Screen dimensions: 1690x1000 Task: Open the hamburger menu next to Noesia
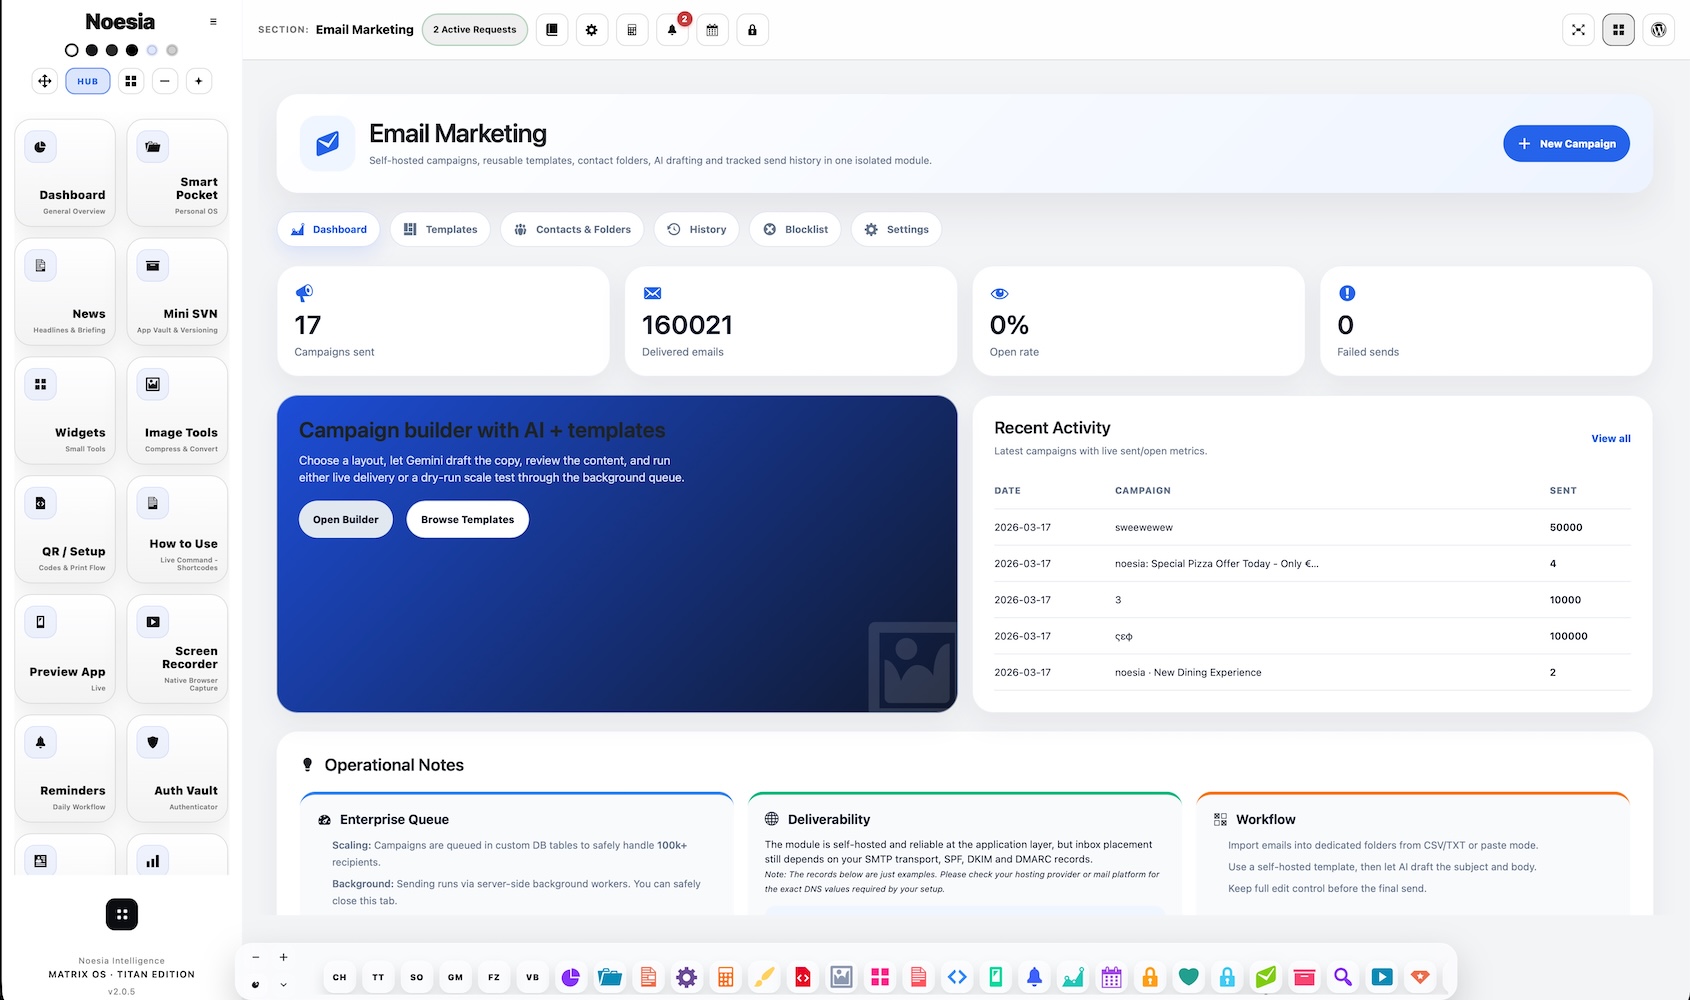point(213,21)
